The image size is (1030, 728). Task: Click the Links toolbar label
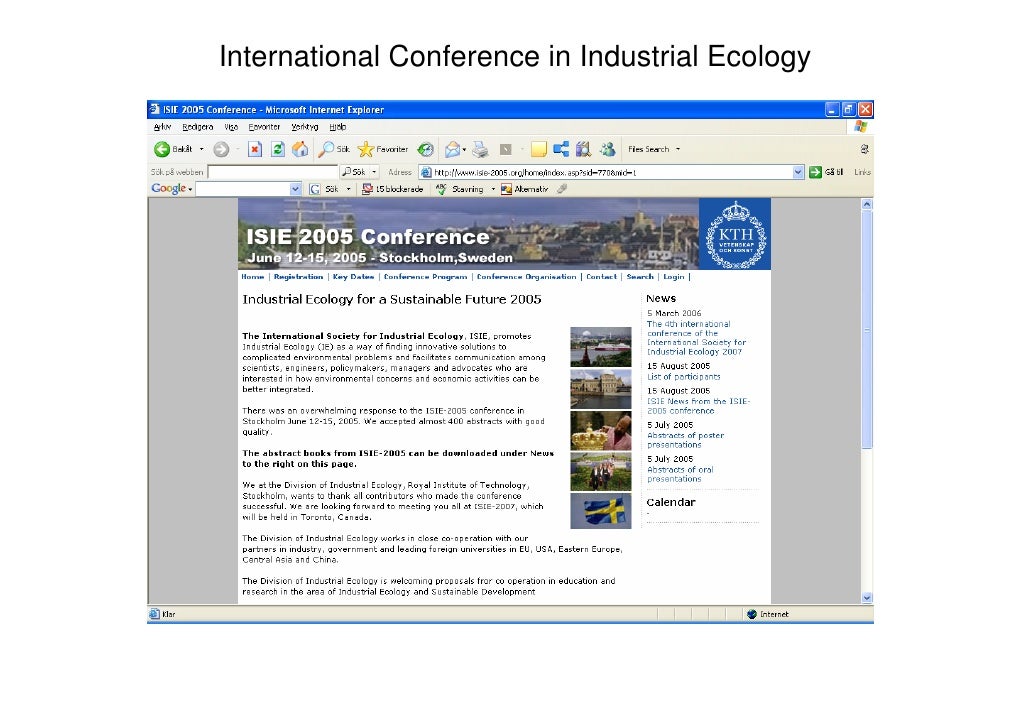(x=862, y=172)
